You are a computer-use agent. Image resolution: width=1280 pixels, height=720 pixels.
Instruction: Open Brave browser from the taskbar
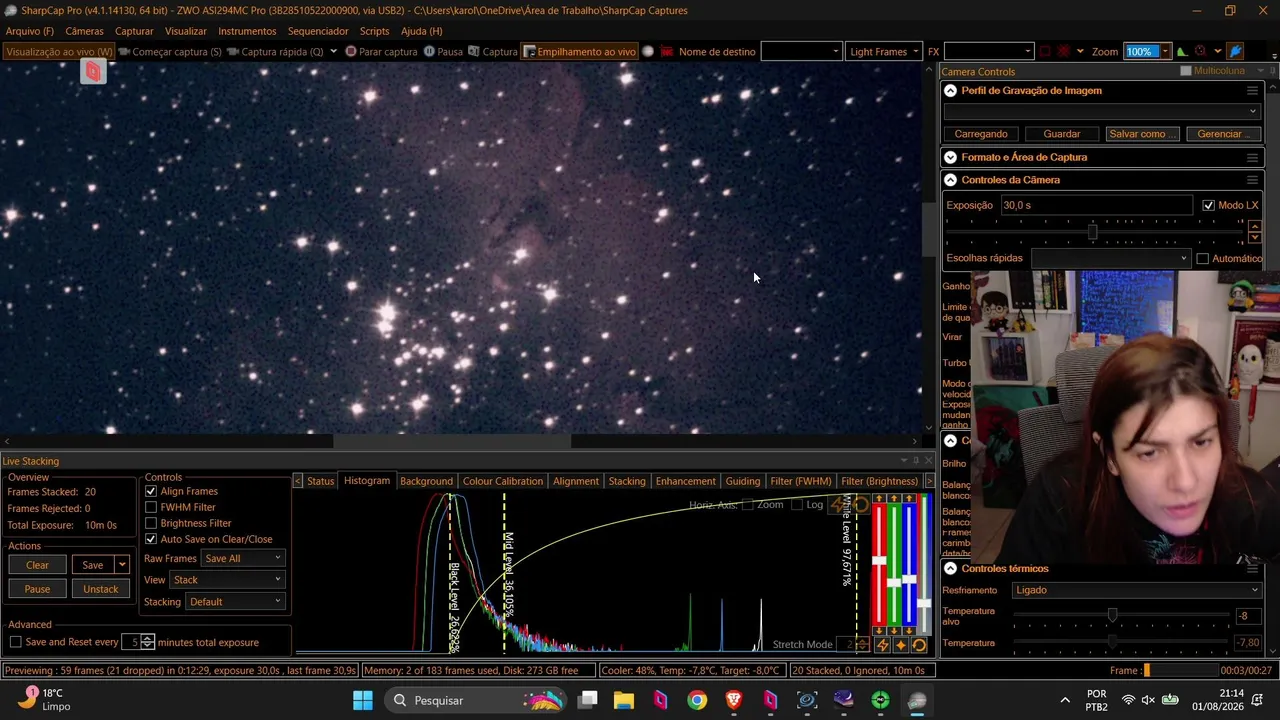click(734, 700)
